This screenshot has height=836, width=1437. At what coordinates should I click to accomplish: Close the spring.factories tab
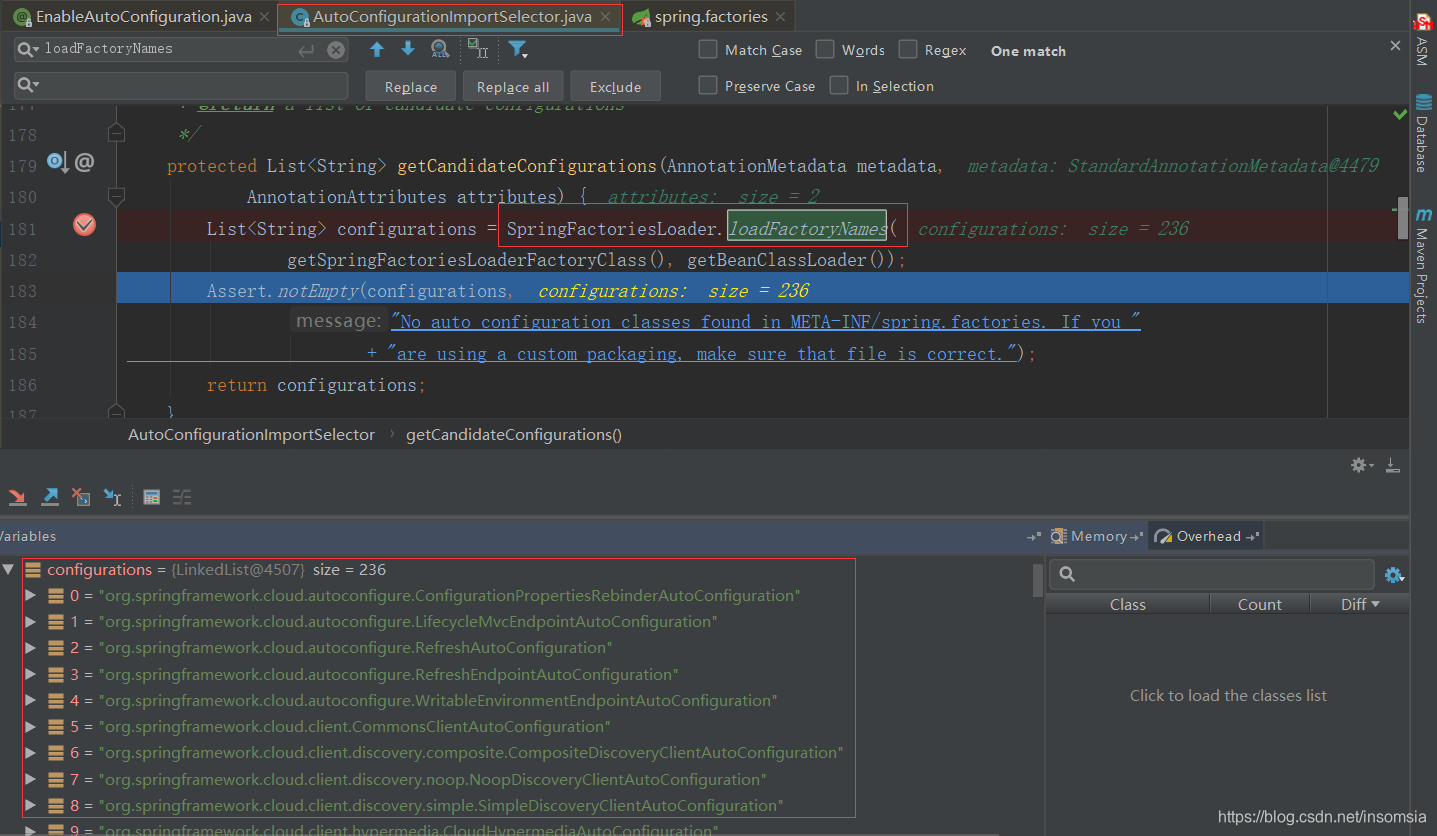coord(781,17)
